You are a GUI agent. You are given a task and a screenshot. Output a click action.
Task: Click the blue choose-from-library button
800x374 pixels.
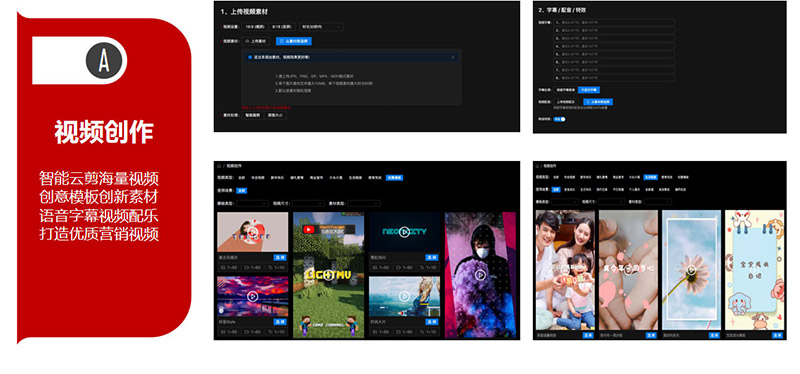click(293, 41)
